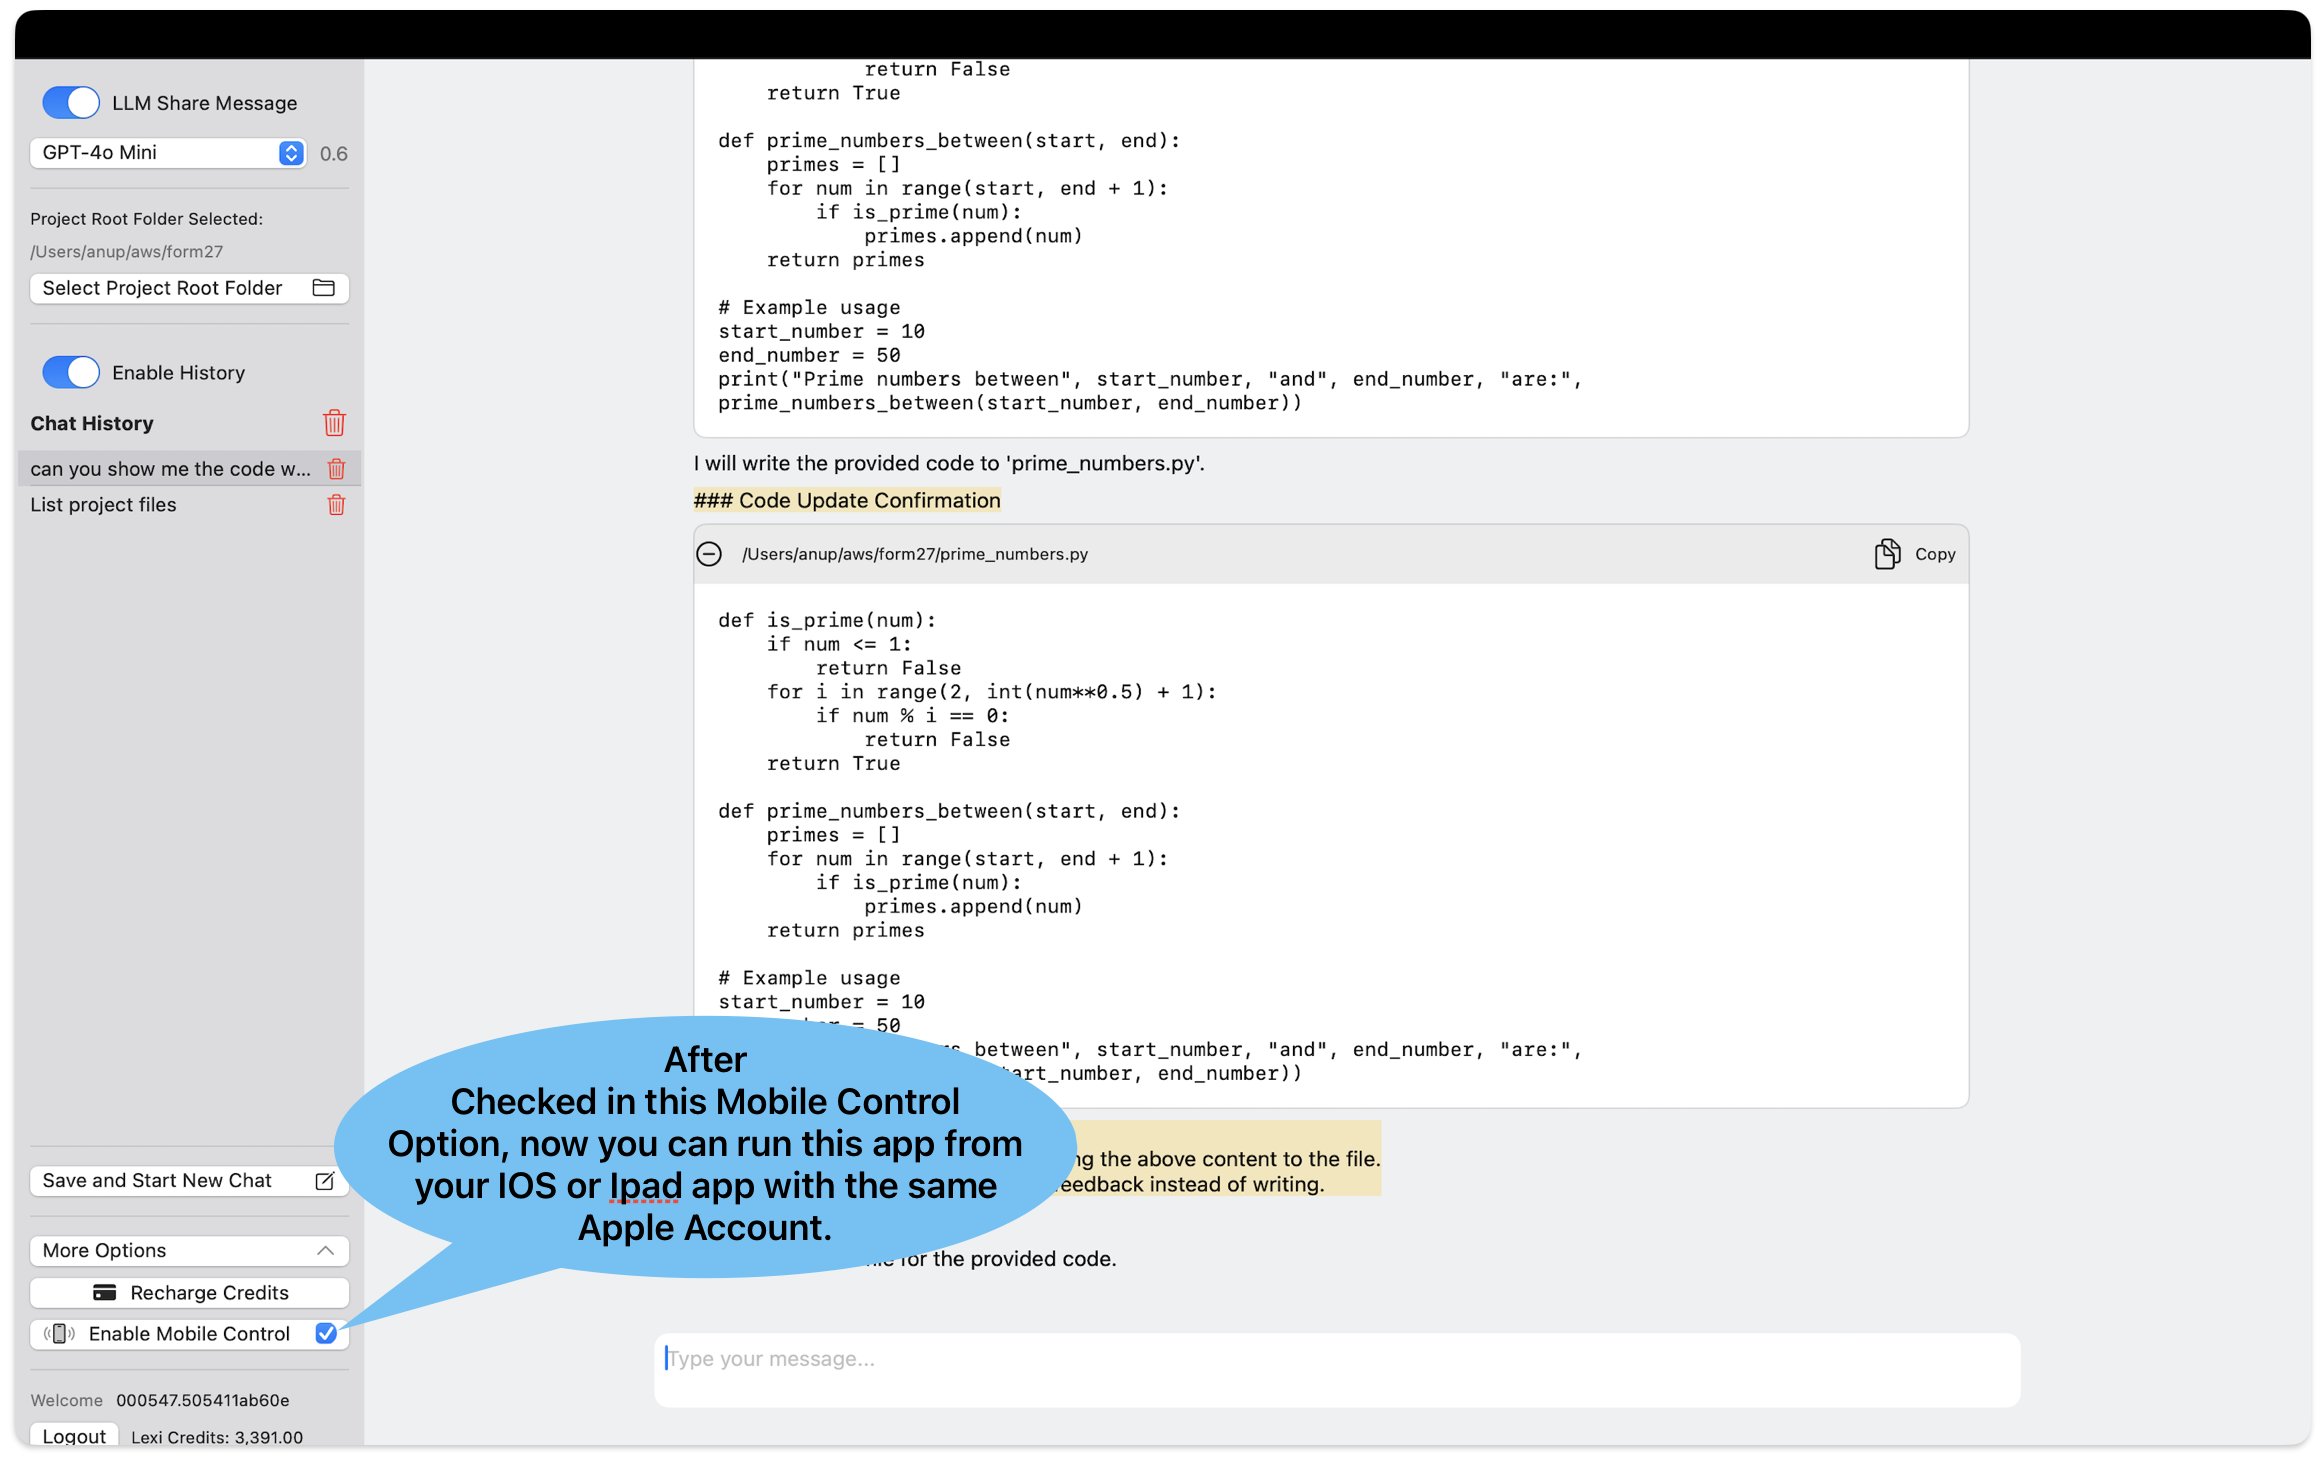
Task: Click "I will write the provided code" message
Action: (949, 463)
